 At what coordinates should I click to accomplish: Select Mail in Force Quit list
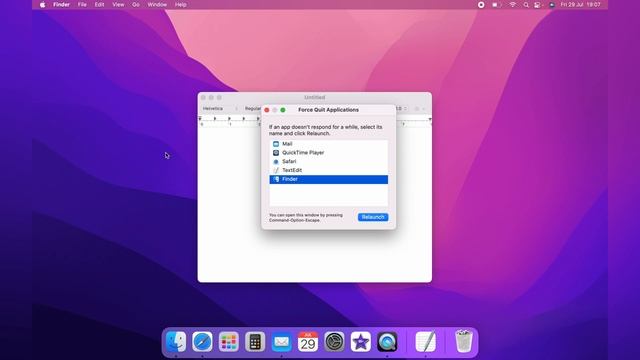pos(329,144)
